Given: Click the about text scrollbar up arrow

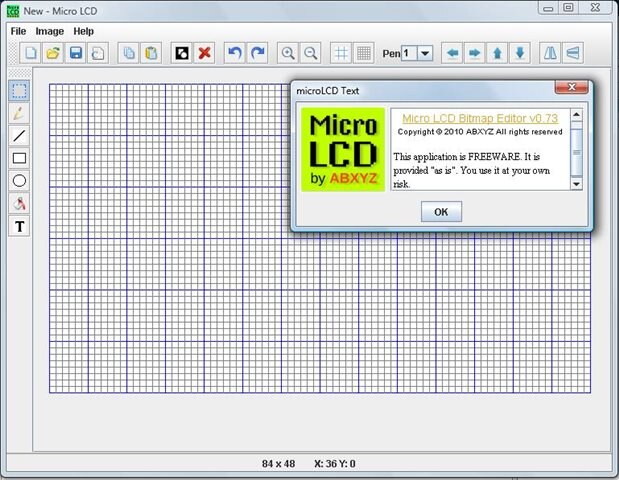Looking at the screenshot, I should [576, 115].
